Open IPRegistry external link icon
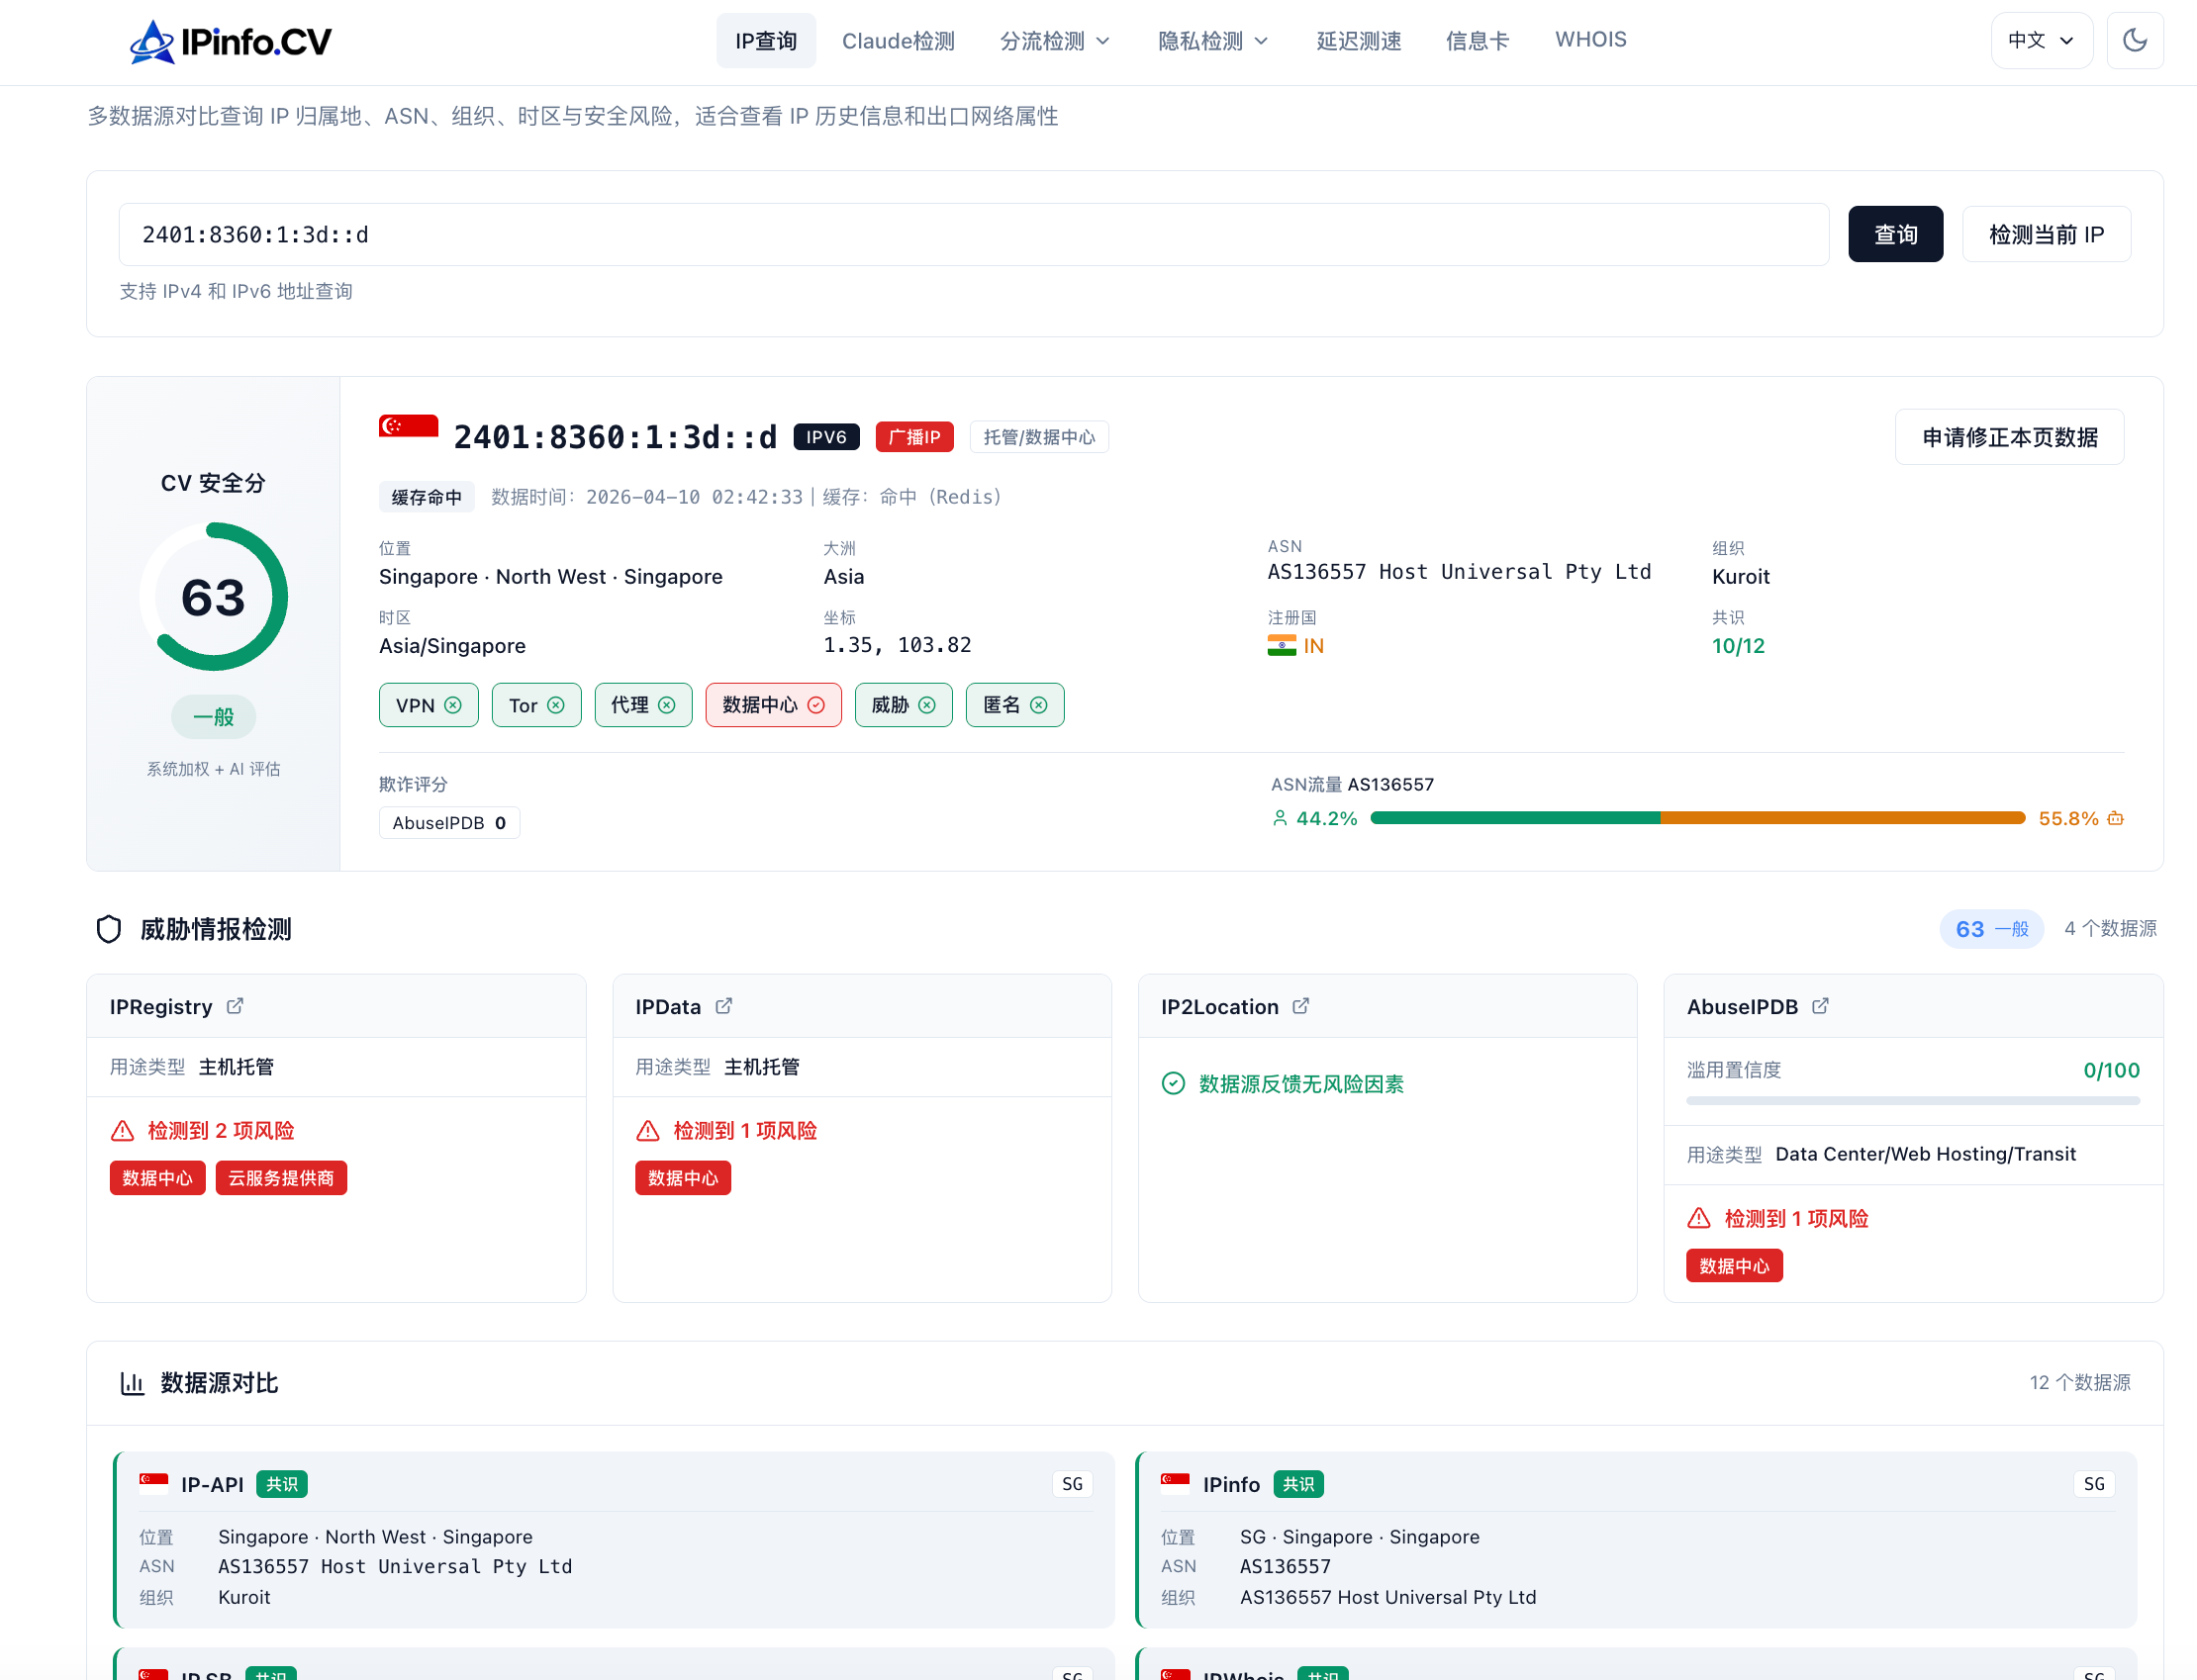The width and height of the screenshot is (2197, 1680). click(x=235, y=1006)
